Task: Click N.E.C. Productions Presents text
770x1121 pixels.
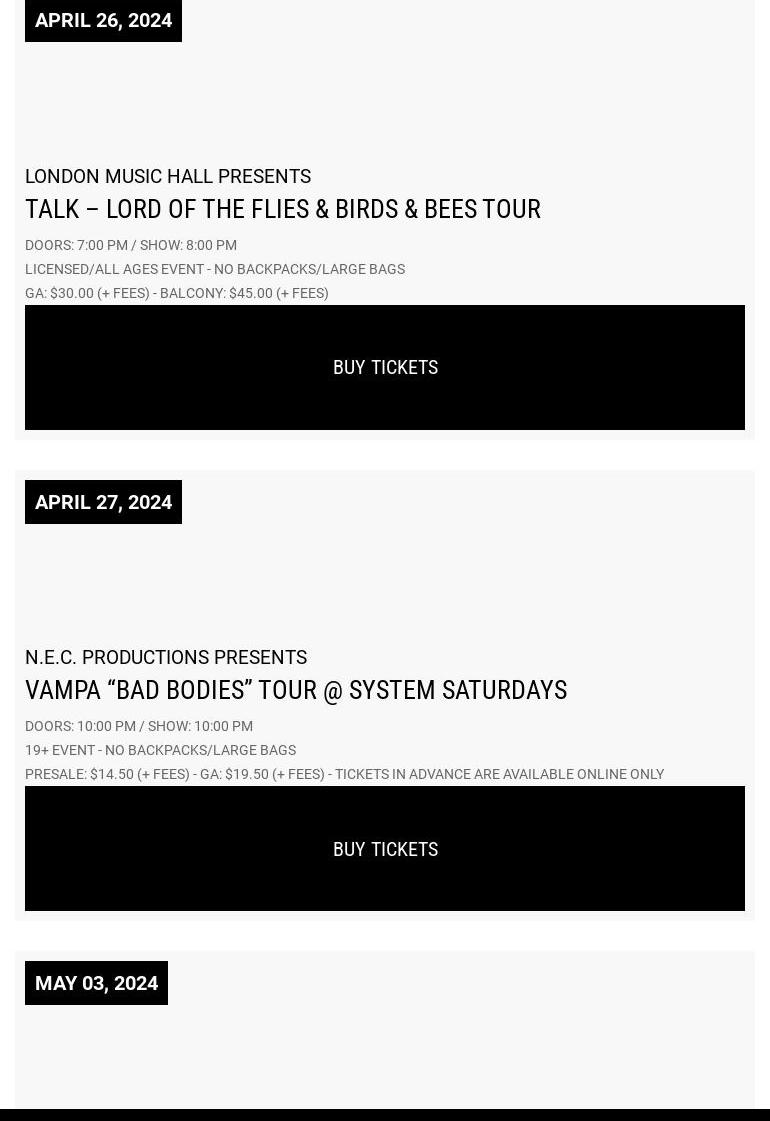Action: [166, 658]
